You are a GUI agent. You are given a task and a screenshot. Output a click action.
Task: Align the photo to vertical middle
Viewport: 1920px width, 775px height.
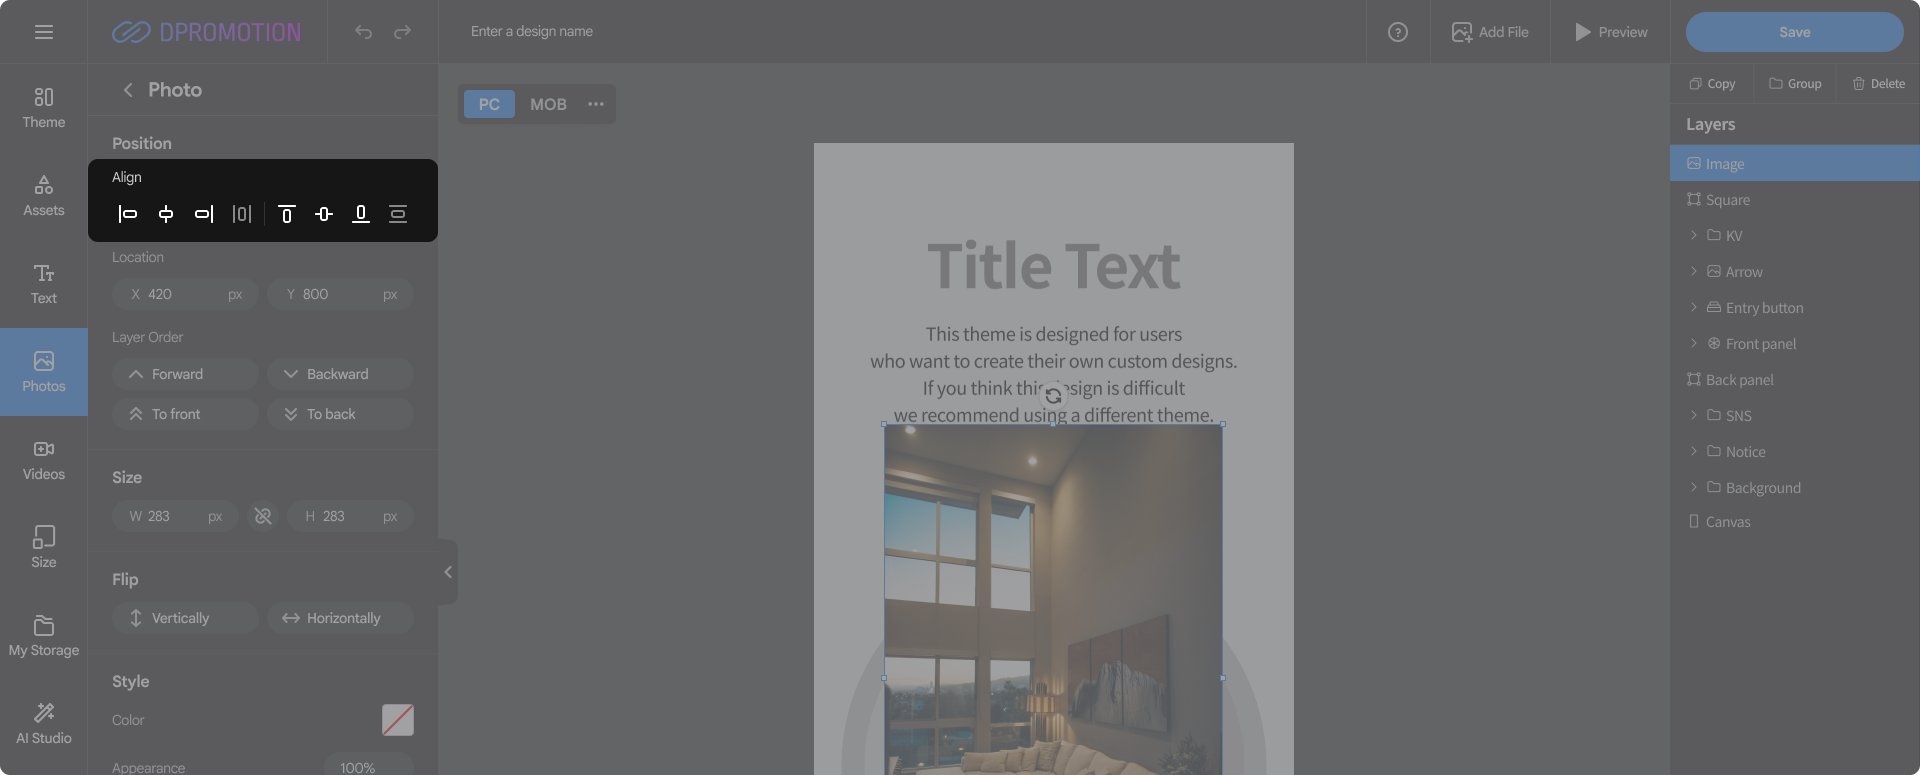point(324,214)
